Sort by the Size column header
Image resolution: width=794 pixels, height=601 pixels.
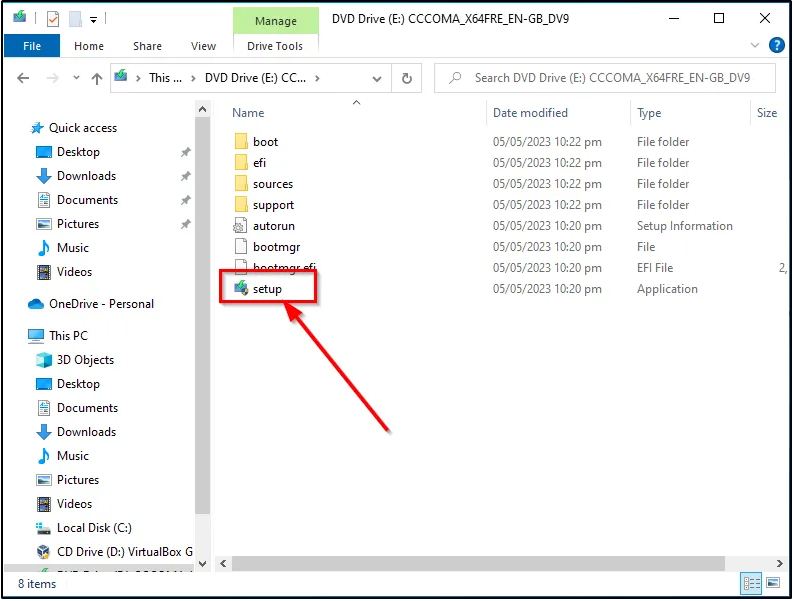click(x=767, y=113)
